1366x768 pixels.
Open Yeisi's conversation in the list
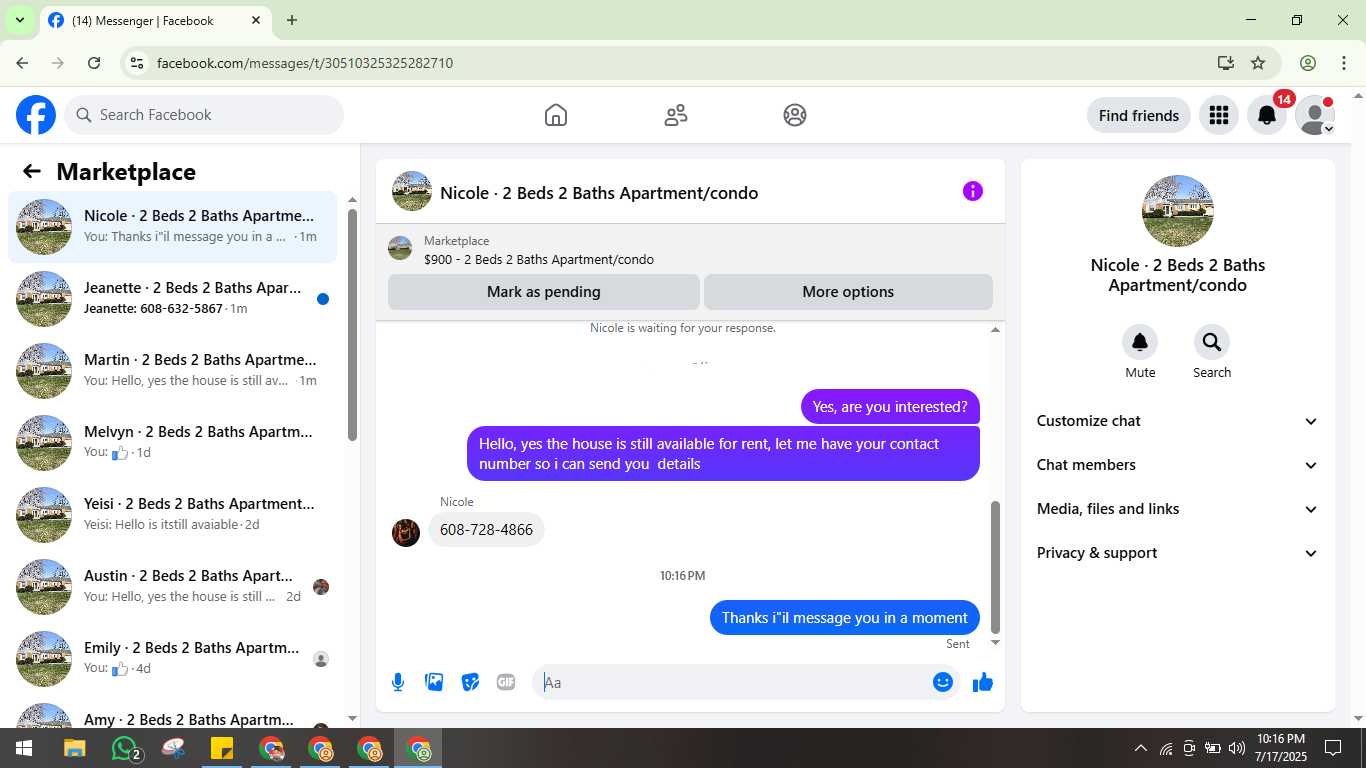point(172,515)
